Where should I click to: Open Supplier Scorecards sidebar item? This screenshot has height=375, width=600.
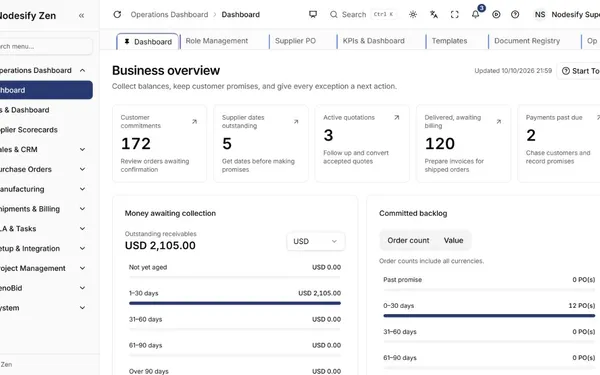click(45, 130)
